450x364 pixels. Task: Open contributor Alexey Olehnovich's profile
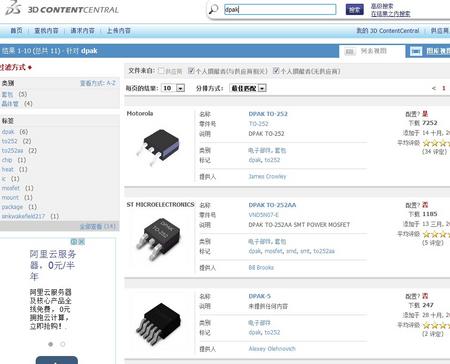pyautogui.click(x=272, y=349)
